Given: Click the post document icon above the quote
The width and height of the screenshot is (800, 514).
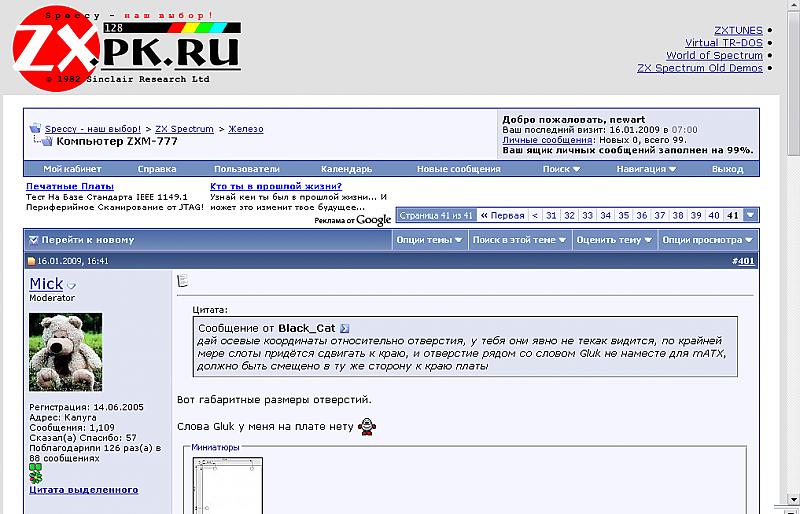Looking at the screenshot, I should pyautogui.click(x=182, y=281).
